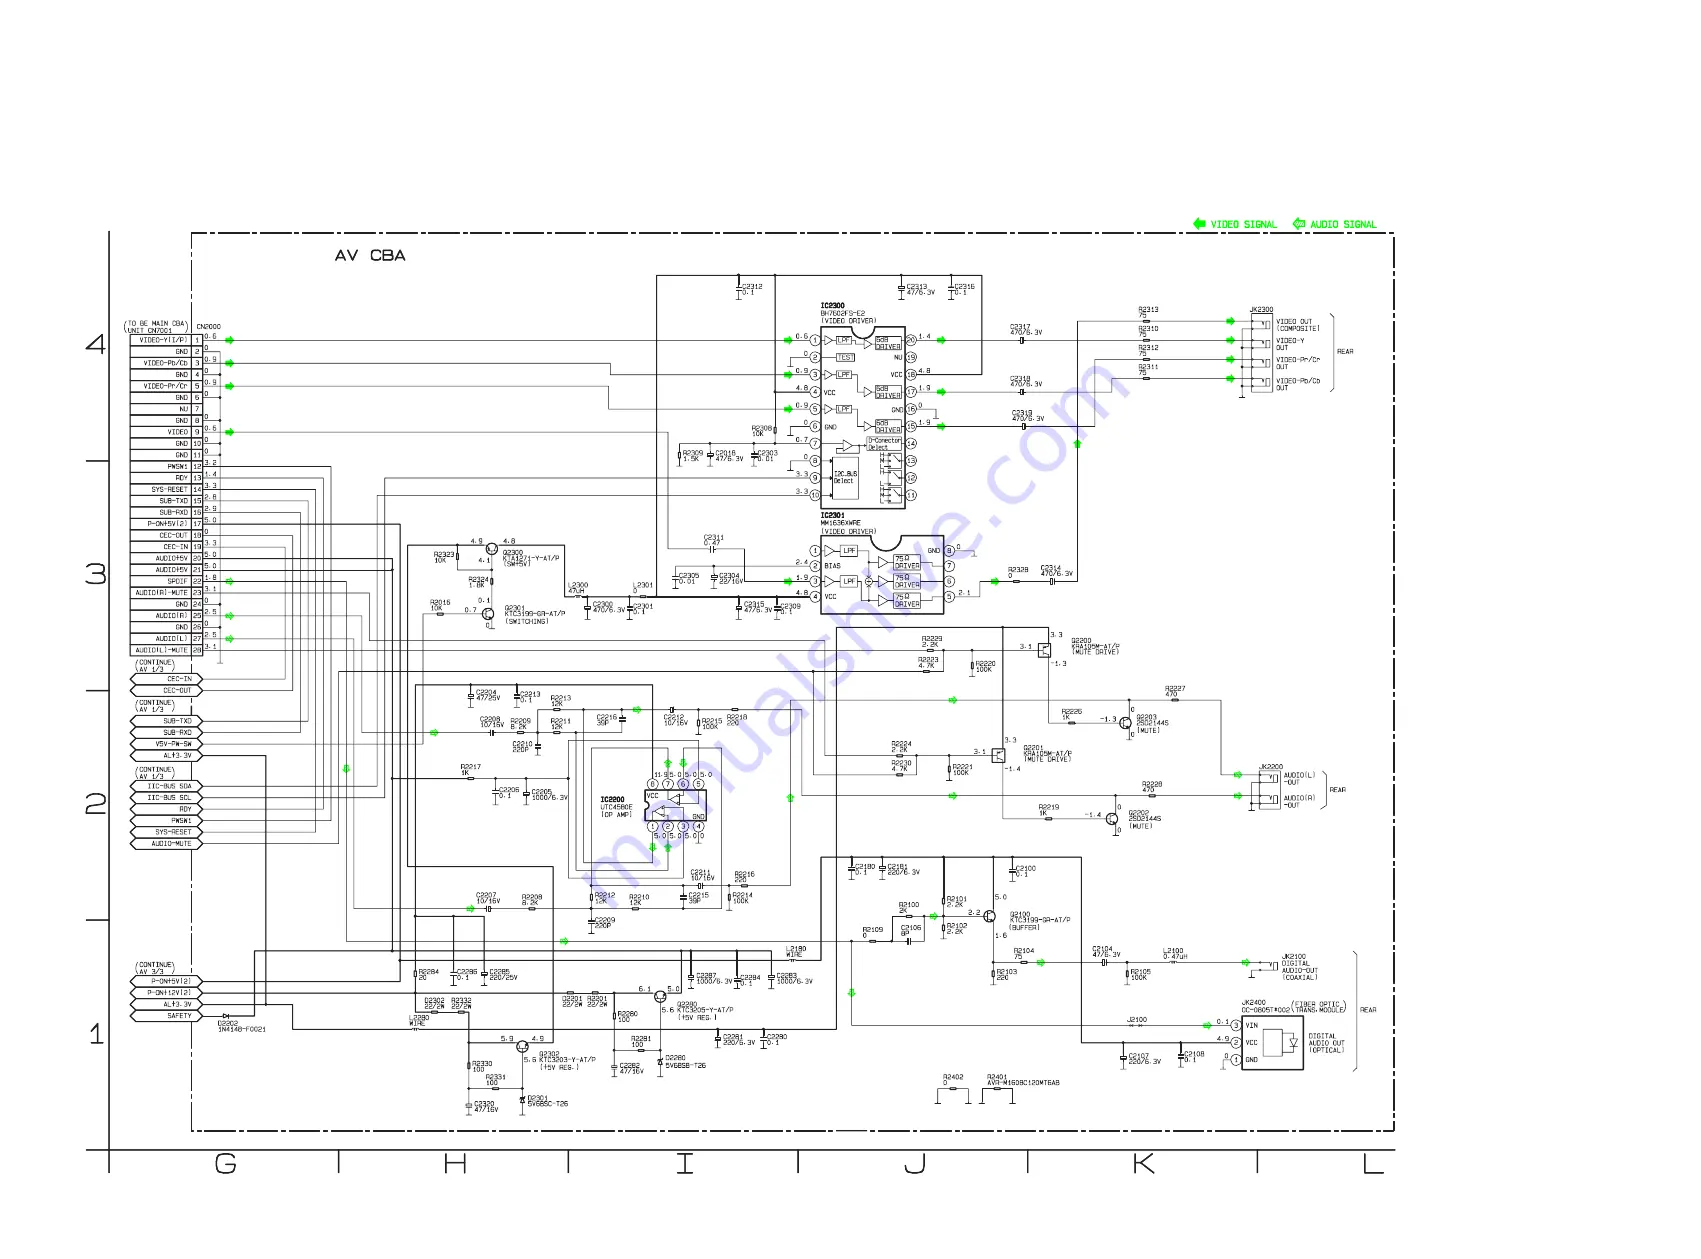Image resolution: width=1701 pixels, height=1259 pixels.
Task: Click the C2317 capacitor label
Action: (1026, 329)
